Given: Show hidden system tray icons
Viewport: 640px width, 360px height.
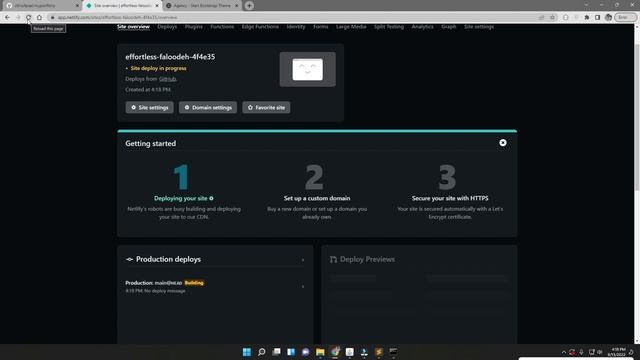Looking at the screenshot, I should click(564, 352).
